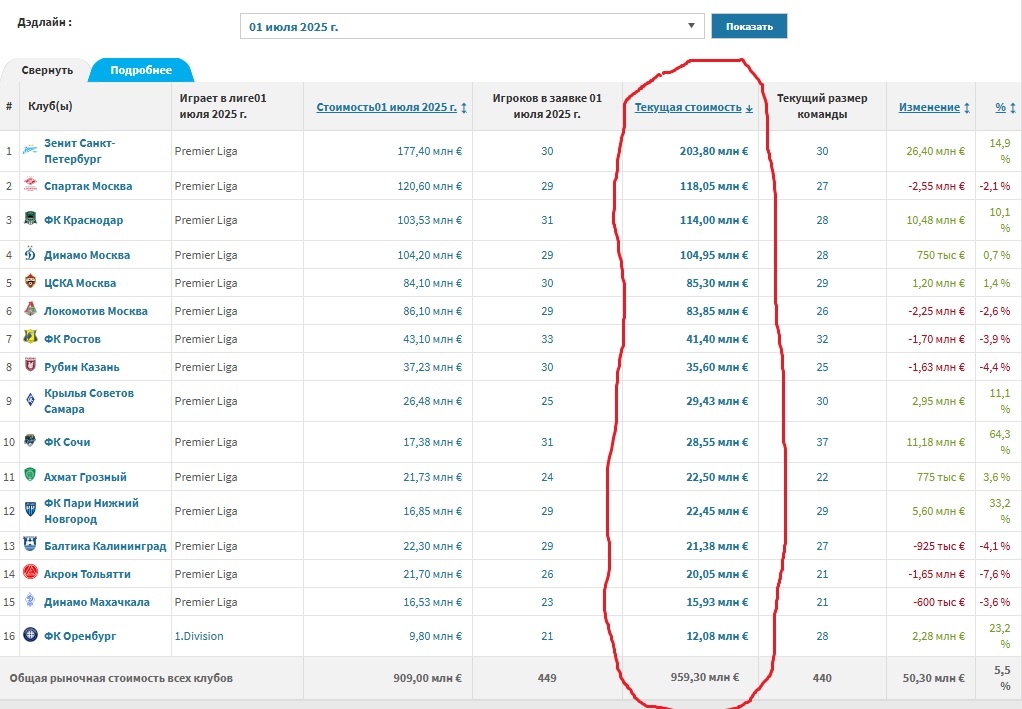This screenshot has height=709, width=1022.
Task: Click the Krylia Sovetov Samara crest
Action: [x=30, y=399]
